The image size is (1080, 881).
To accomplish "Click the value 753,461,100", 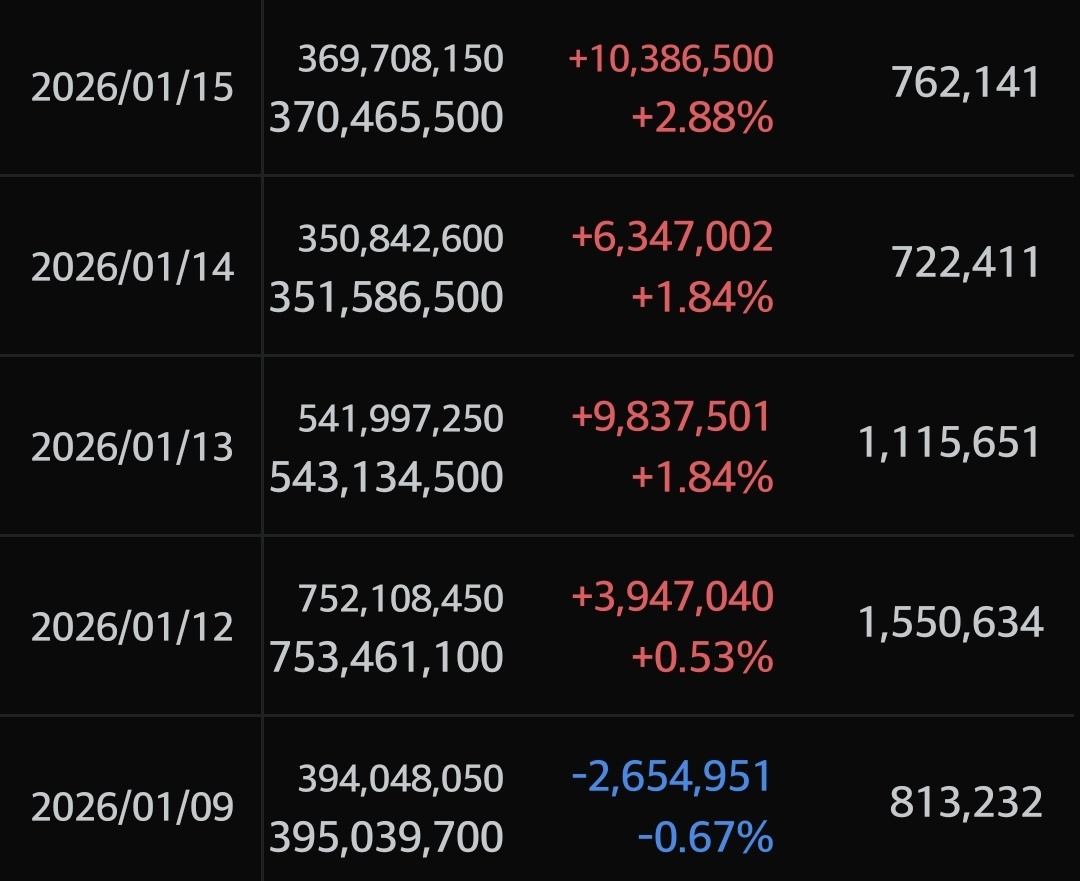I will pos(386,657).
